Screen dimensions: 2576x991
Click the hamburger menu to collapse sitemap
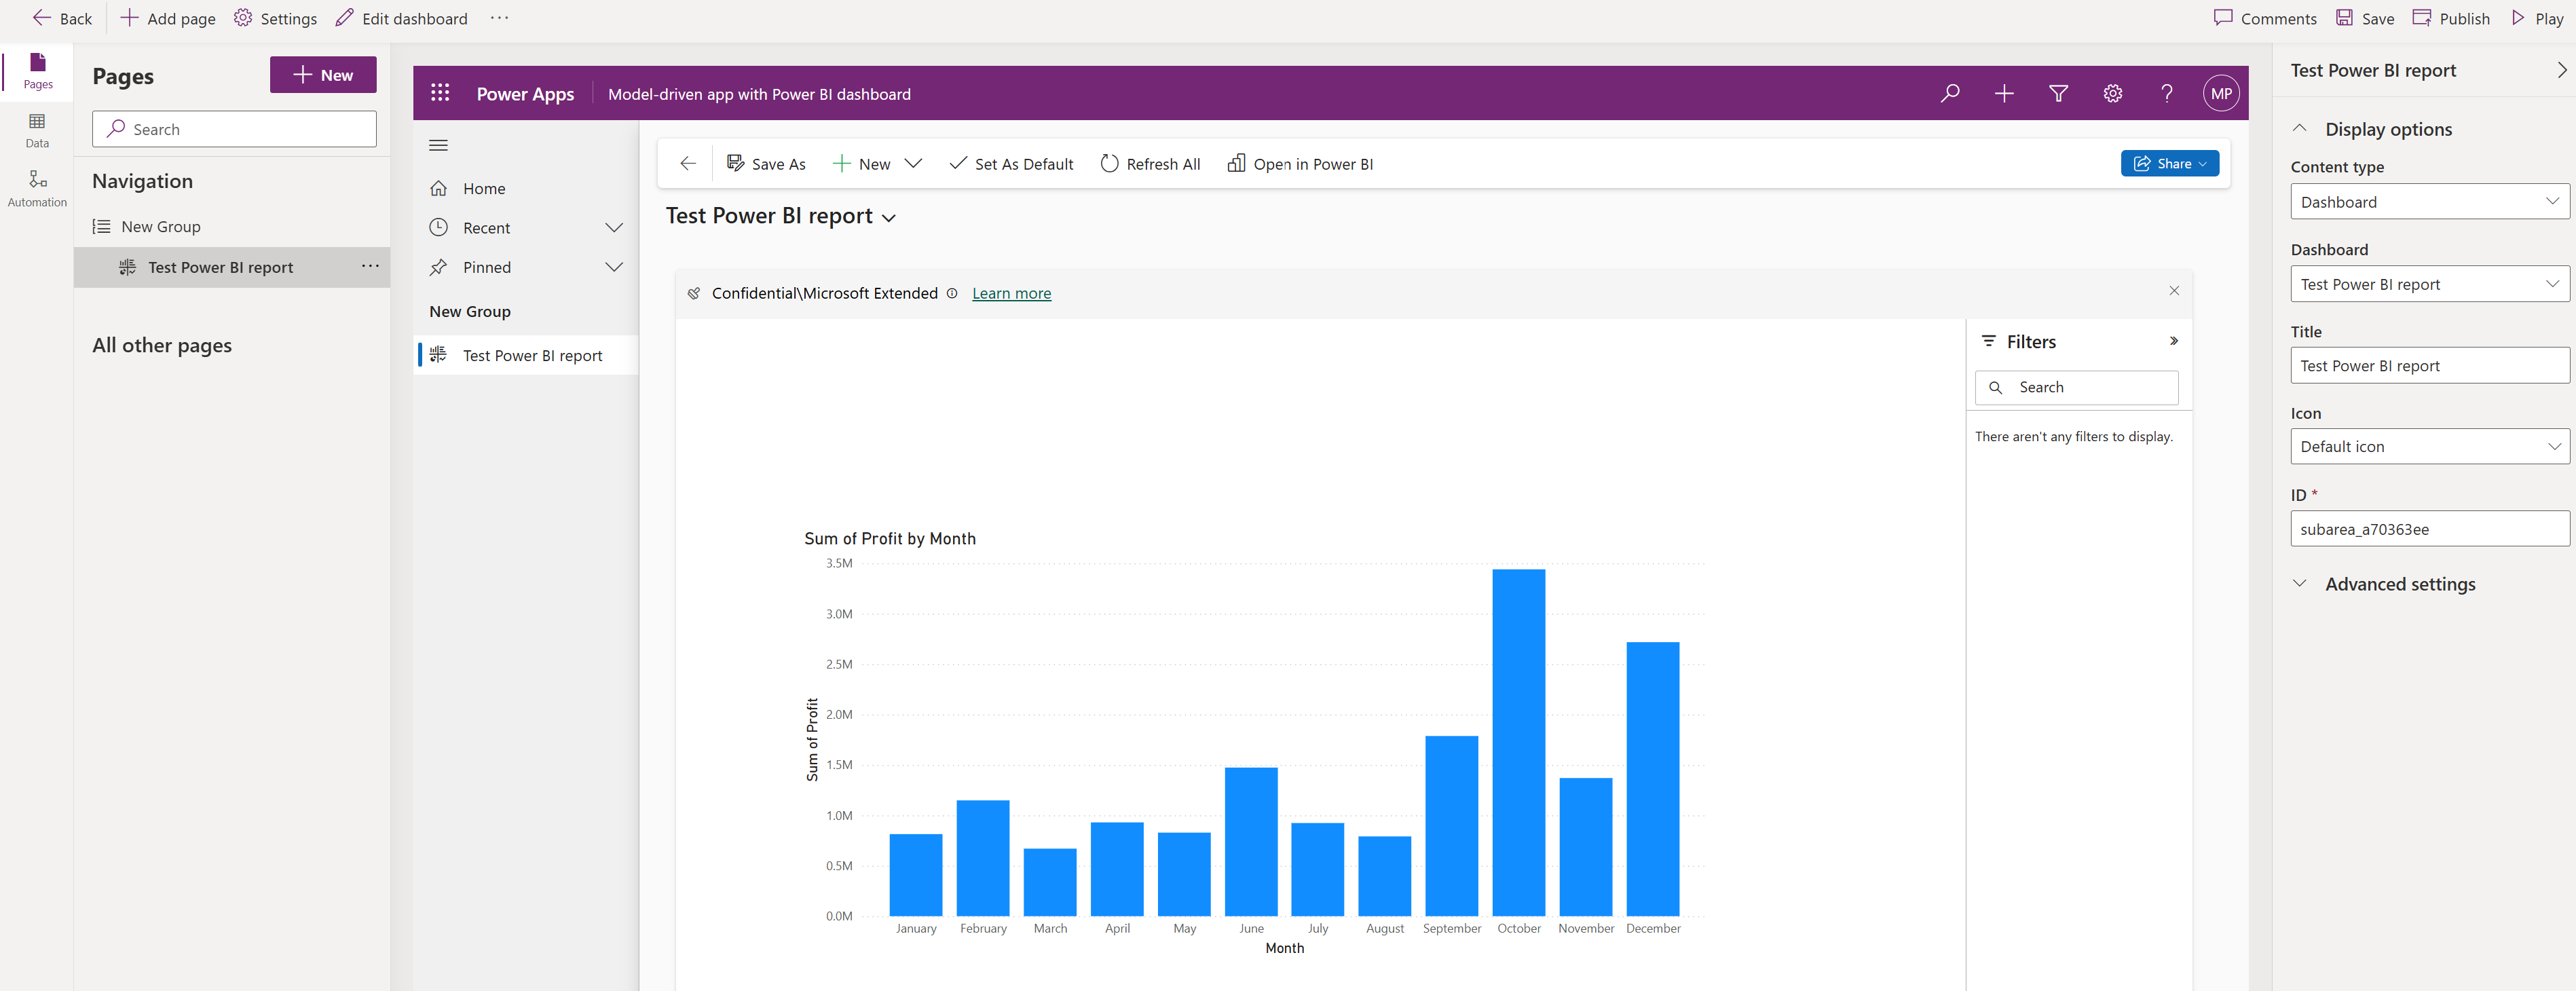[x=438, y=145]
